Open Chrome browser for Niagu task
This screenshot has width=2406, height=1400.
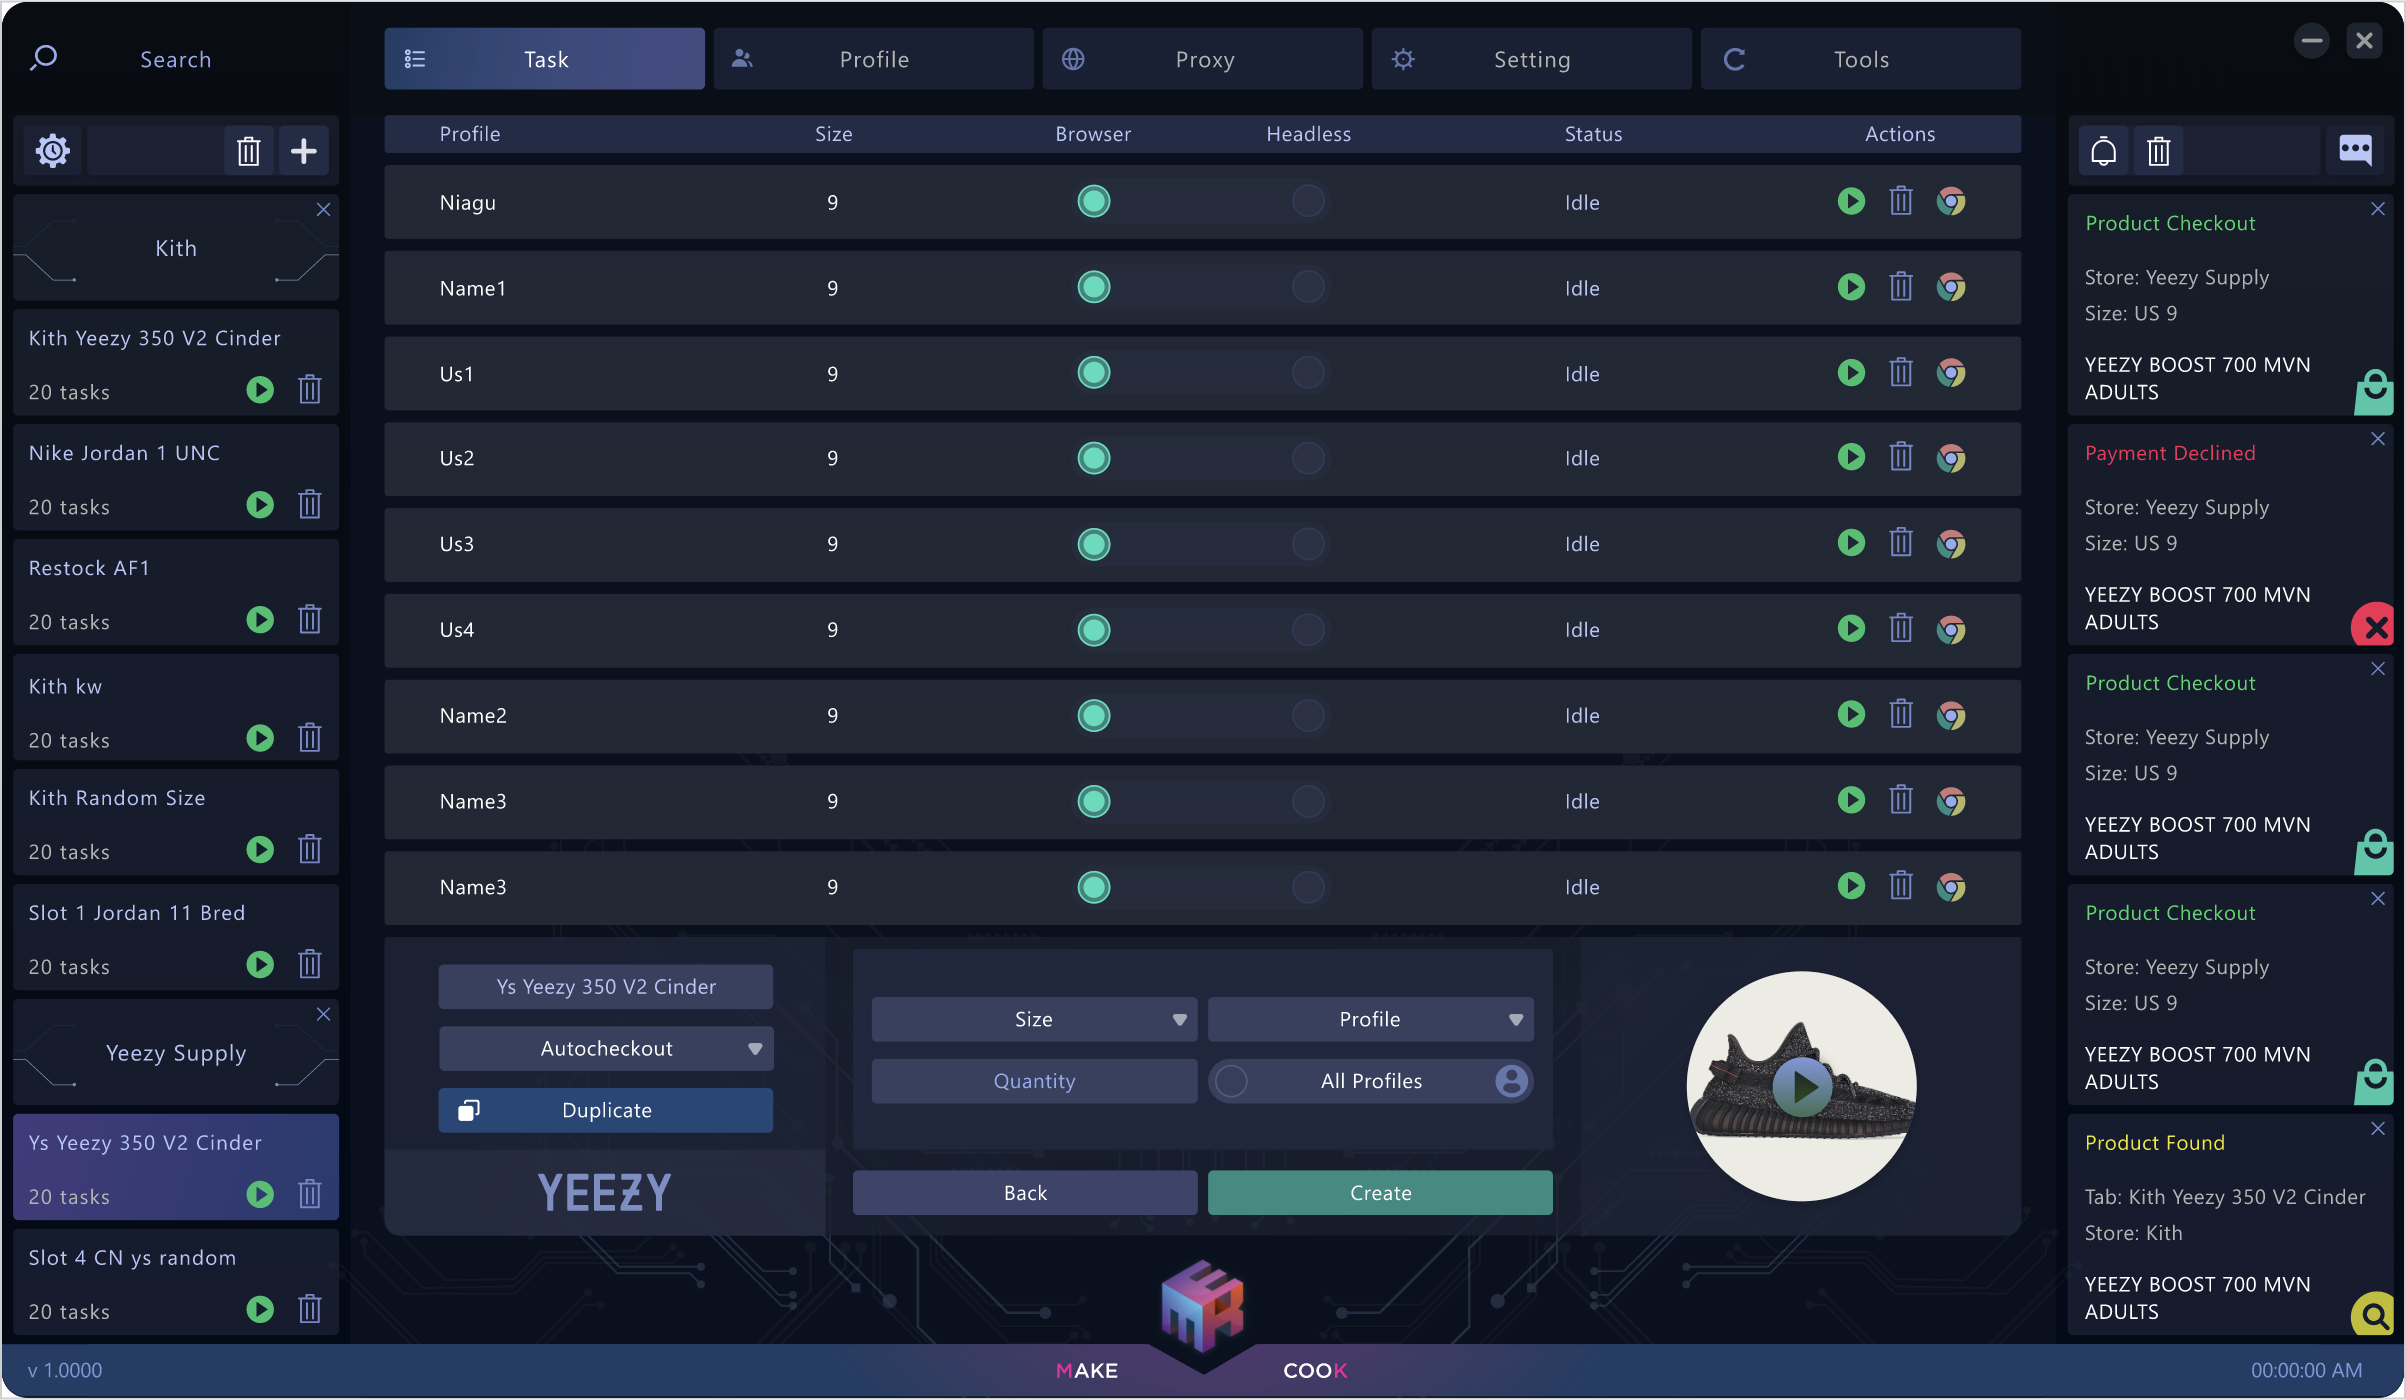click(x=1951, y=201)
